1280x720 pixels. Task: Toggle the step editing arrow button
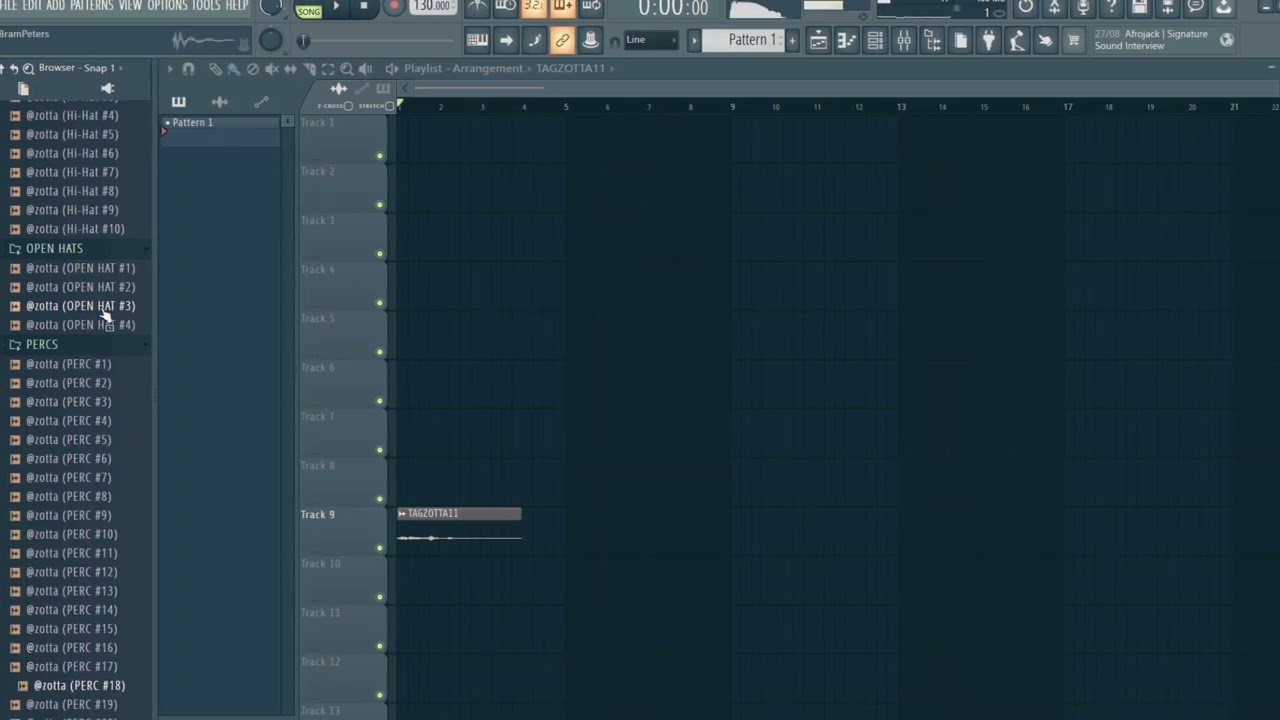pos(506,40)
